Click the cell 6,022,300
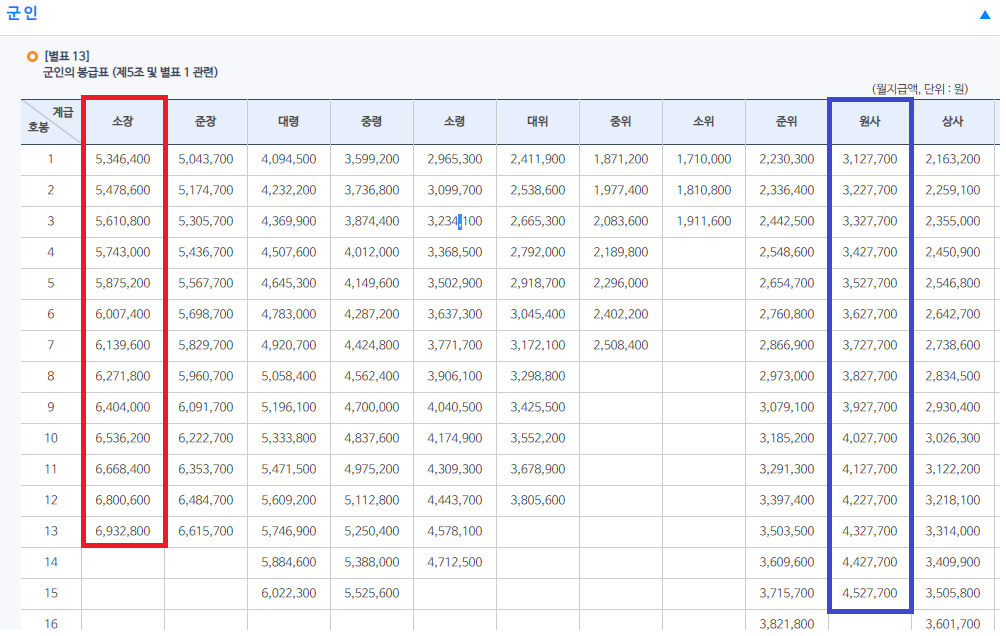Screen dimensions: 1006x636 (x=289, y=593)
